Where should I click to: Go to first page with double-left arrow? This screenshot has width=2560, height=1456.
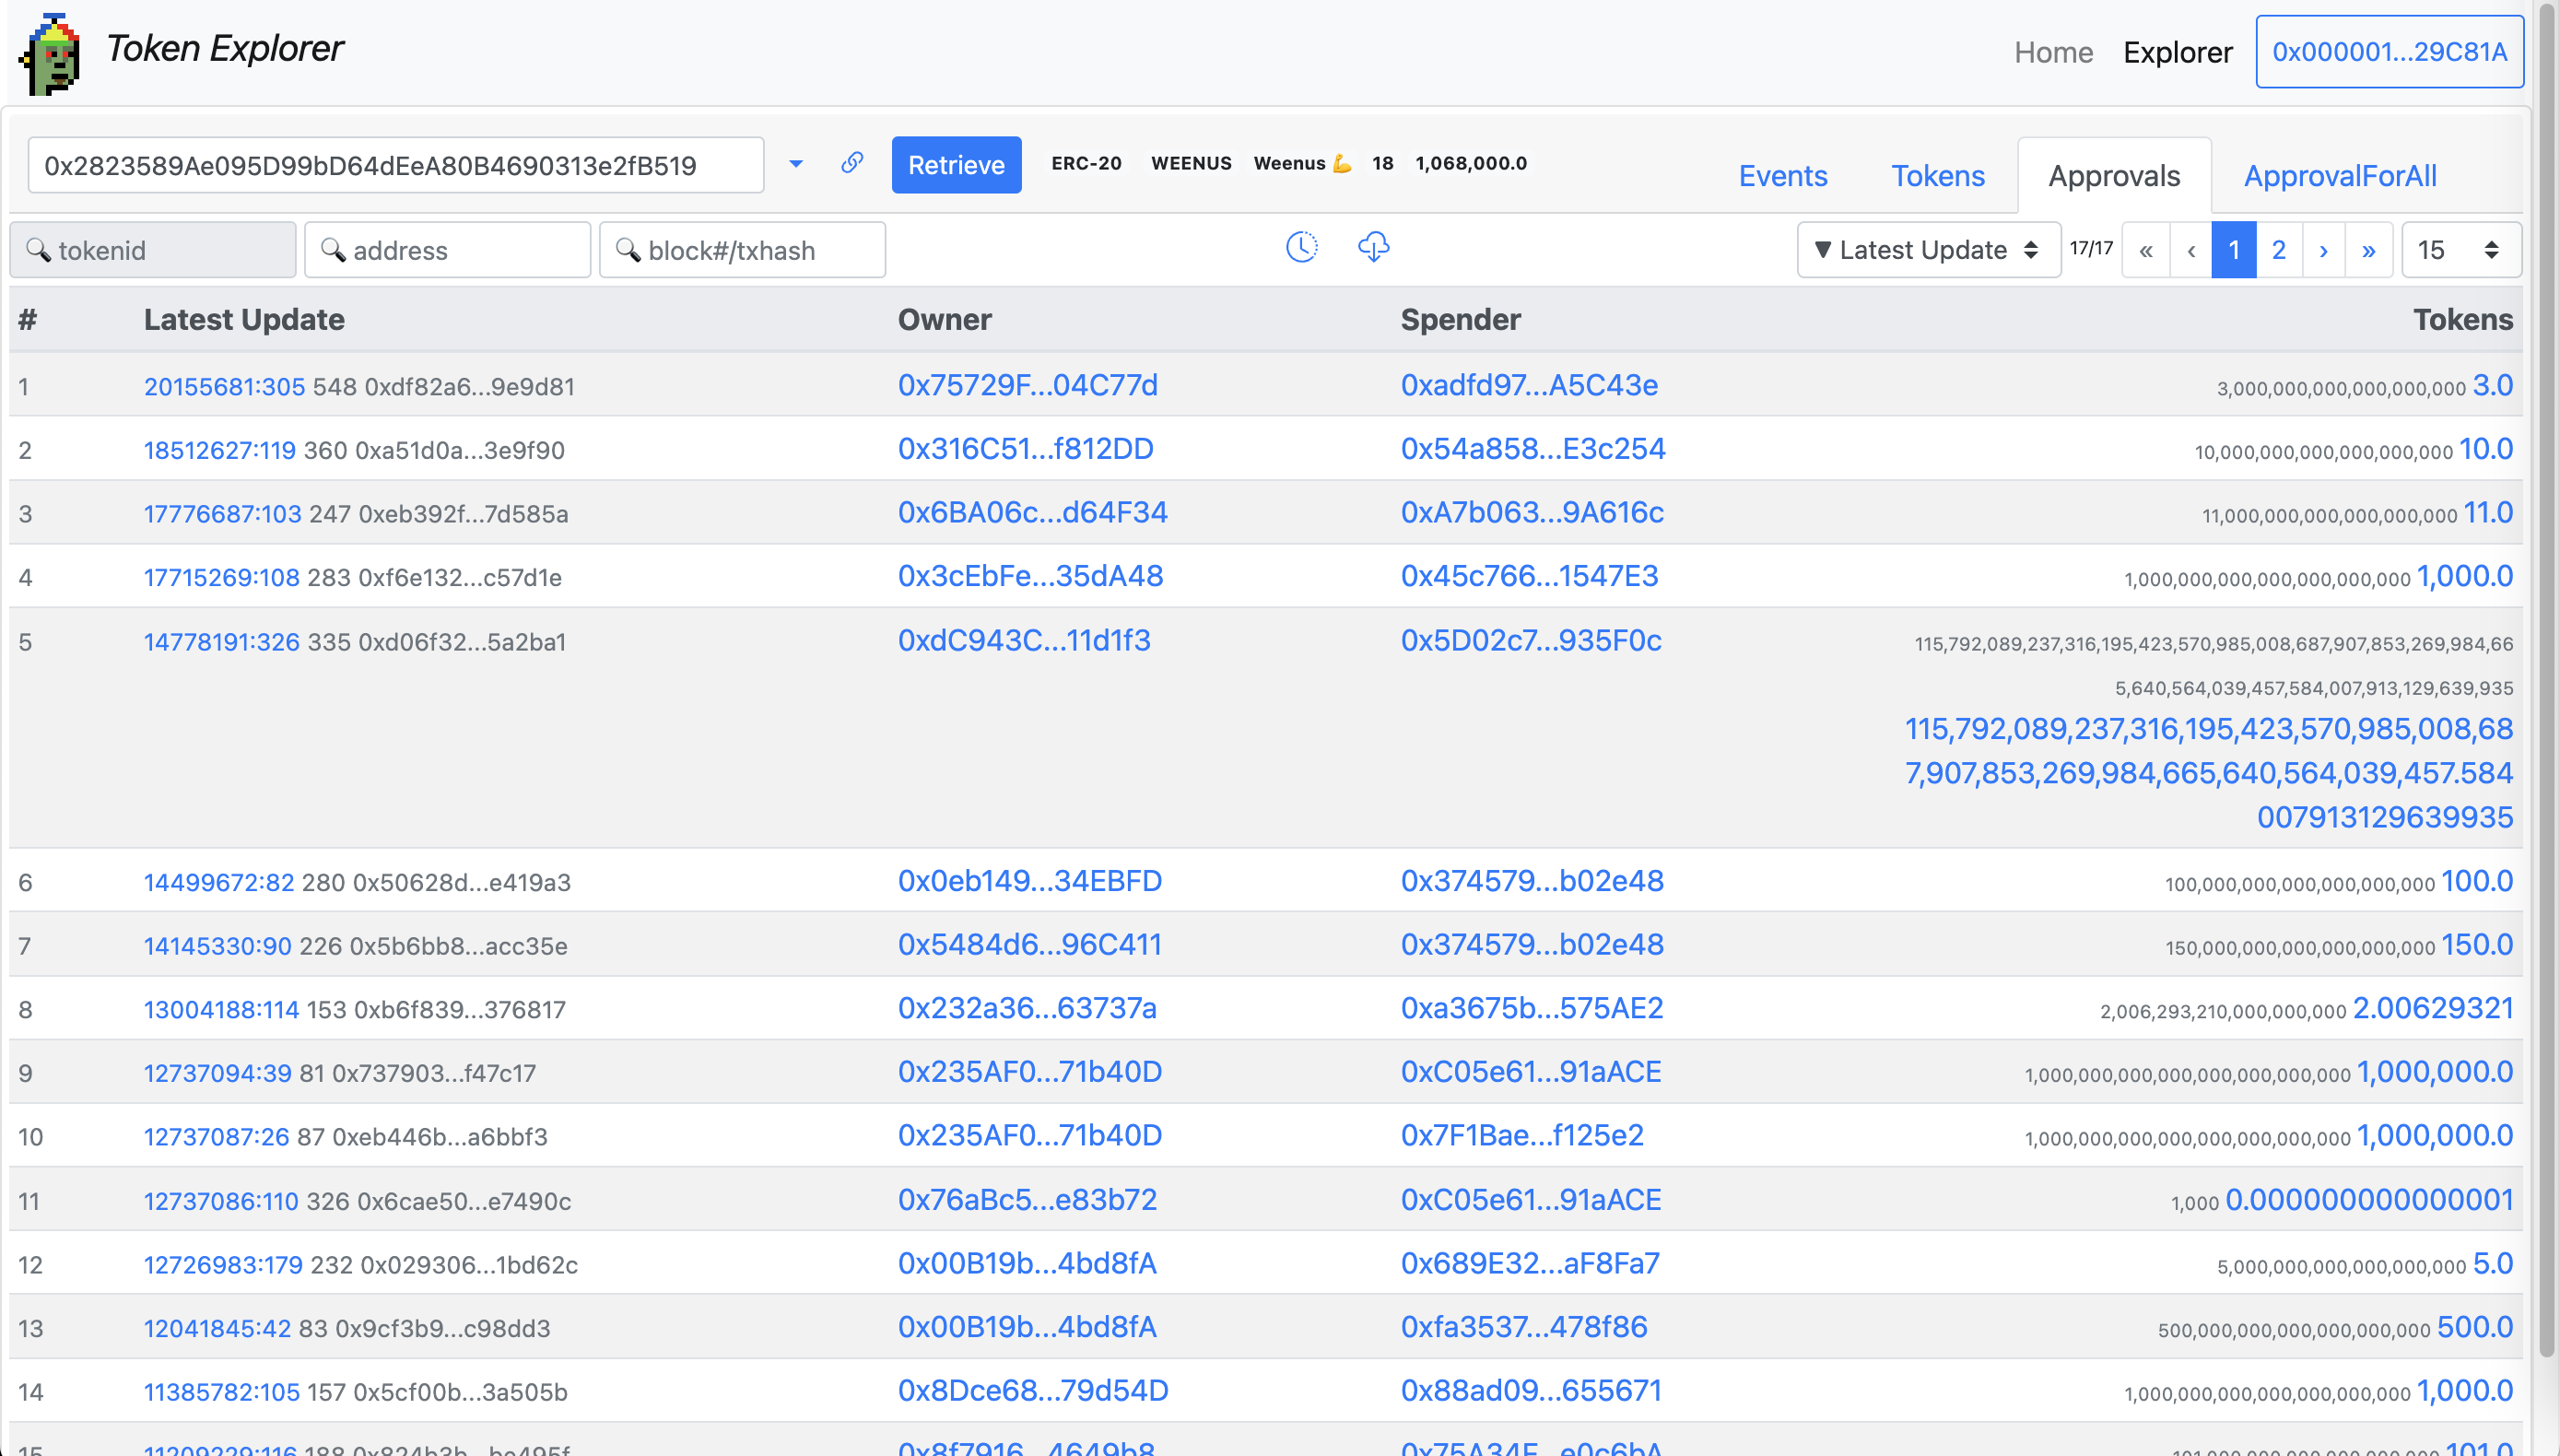(x=2145, y=250)
